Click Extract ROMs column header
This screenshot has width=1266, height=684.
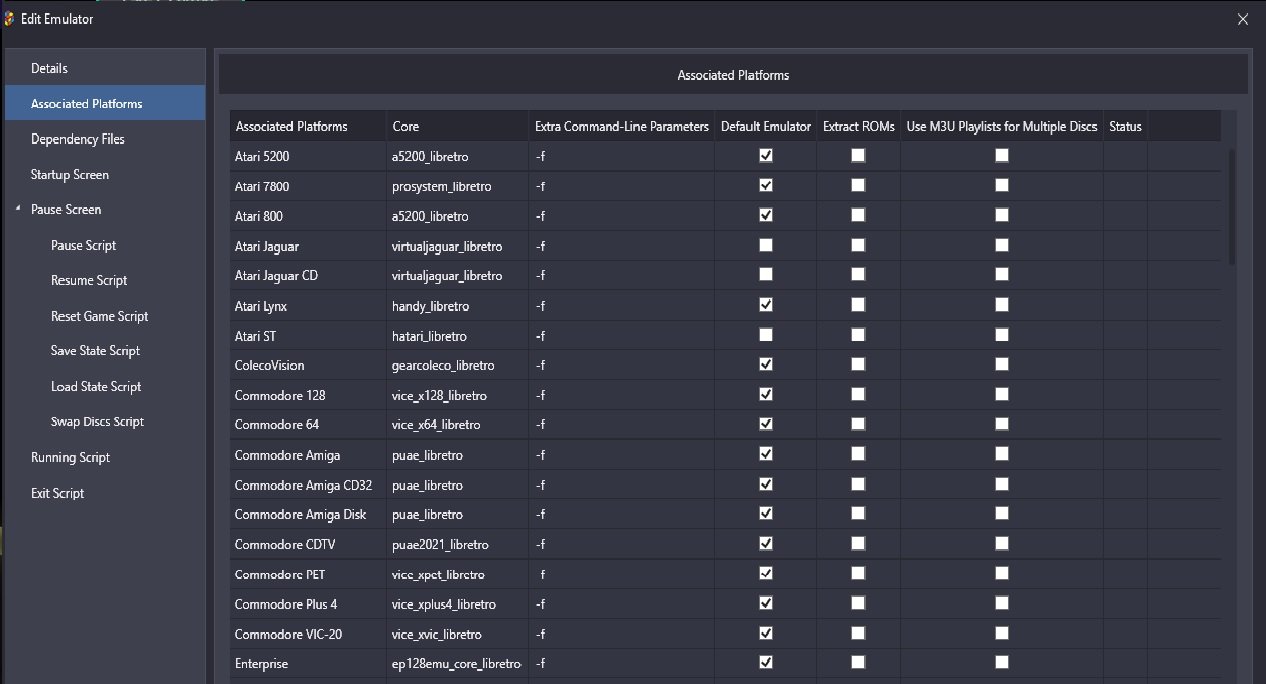point(859,126)
